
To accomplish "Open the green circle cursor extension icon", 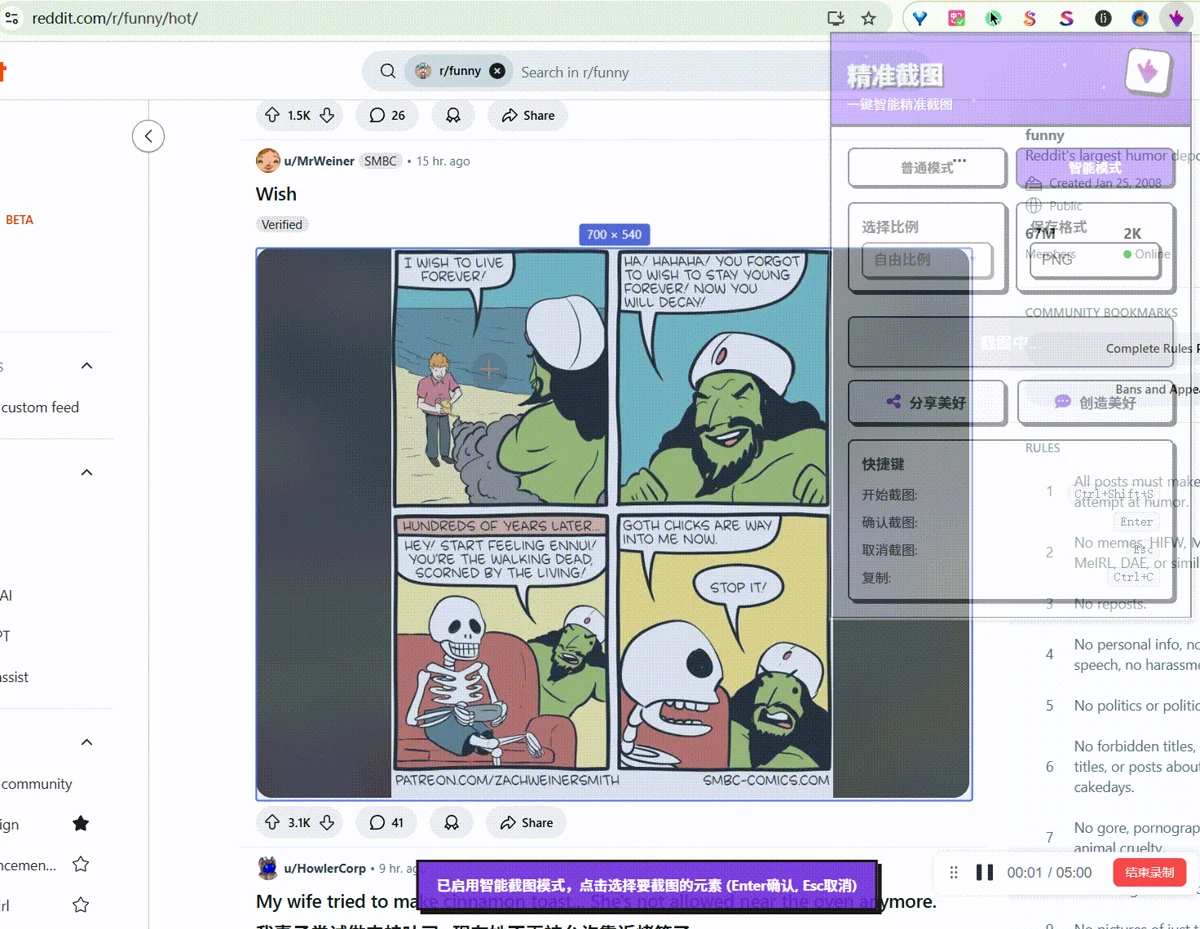I will [993, 18].
